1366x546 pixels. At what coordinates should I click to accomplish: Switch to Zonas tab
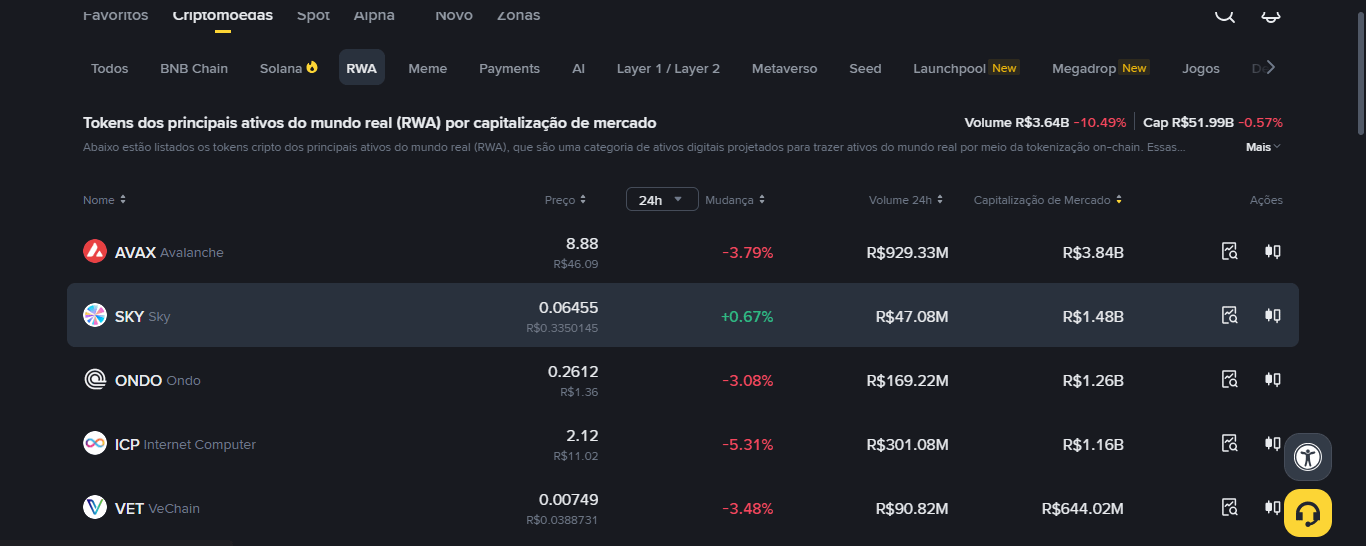pyautogui.click(x=518, y=15)
